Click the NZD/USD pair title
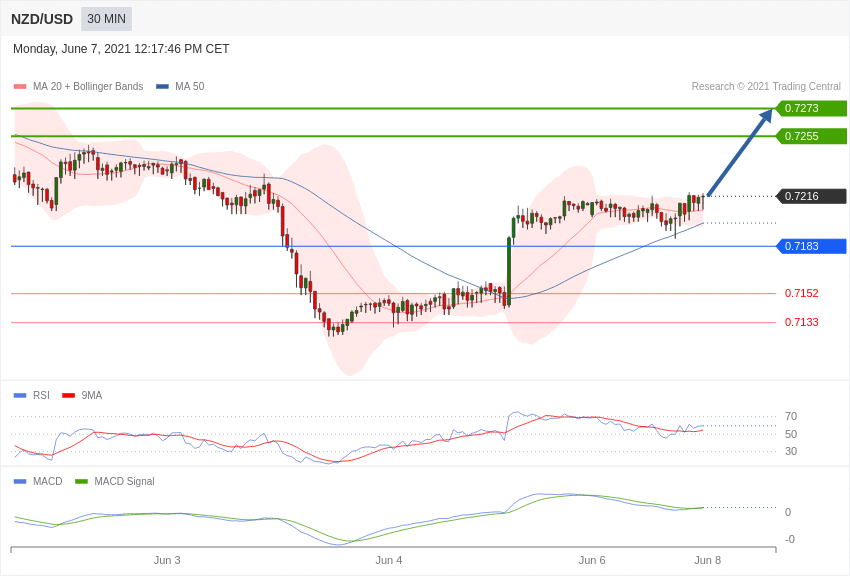 pyautogui.click(x=42, y=19)
